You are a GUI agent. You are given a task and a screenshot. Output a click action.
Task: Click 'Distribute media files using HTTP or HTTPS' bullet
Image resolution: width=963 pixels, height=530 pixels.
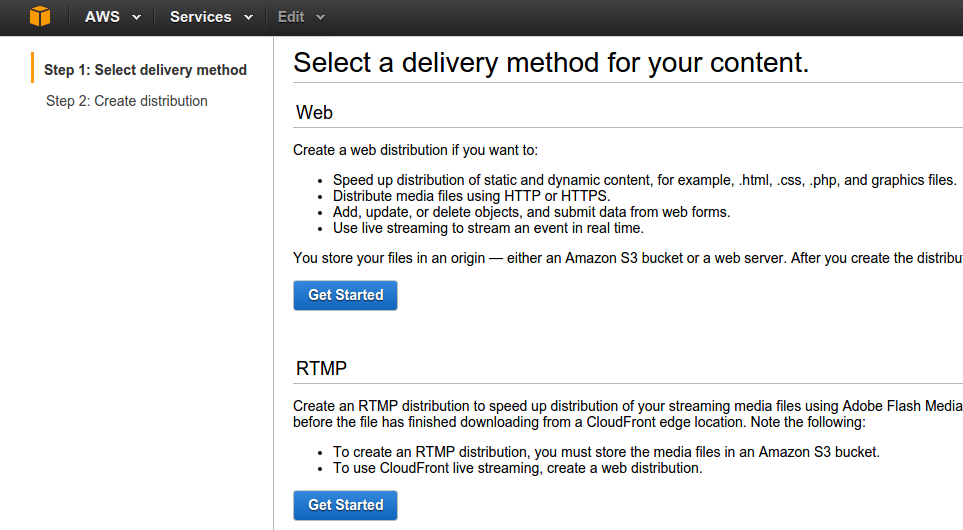click(x=471, y=196)
